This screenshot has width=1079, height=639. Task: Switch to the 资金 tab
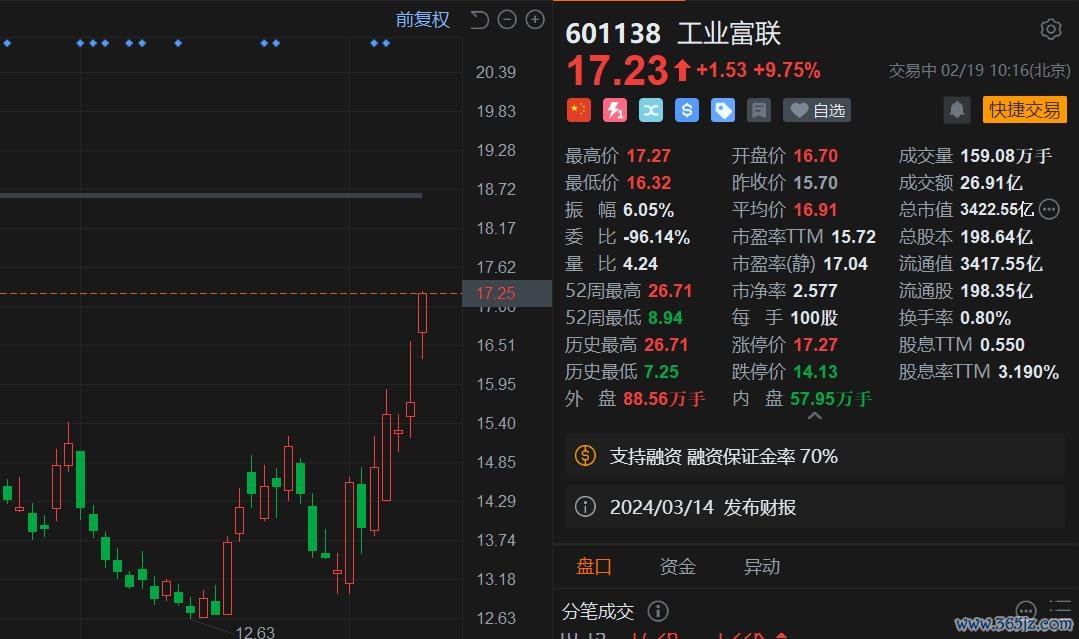tap(677, 566)
